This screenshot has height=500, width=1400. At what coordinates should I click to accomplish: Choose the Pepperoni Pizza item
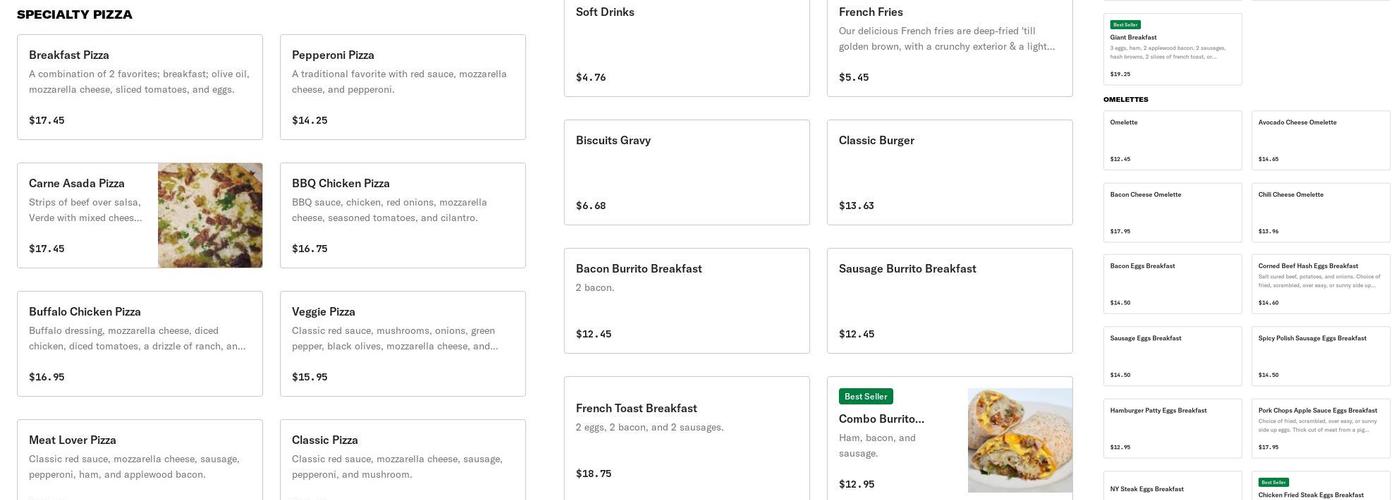[x=402, y=87]
